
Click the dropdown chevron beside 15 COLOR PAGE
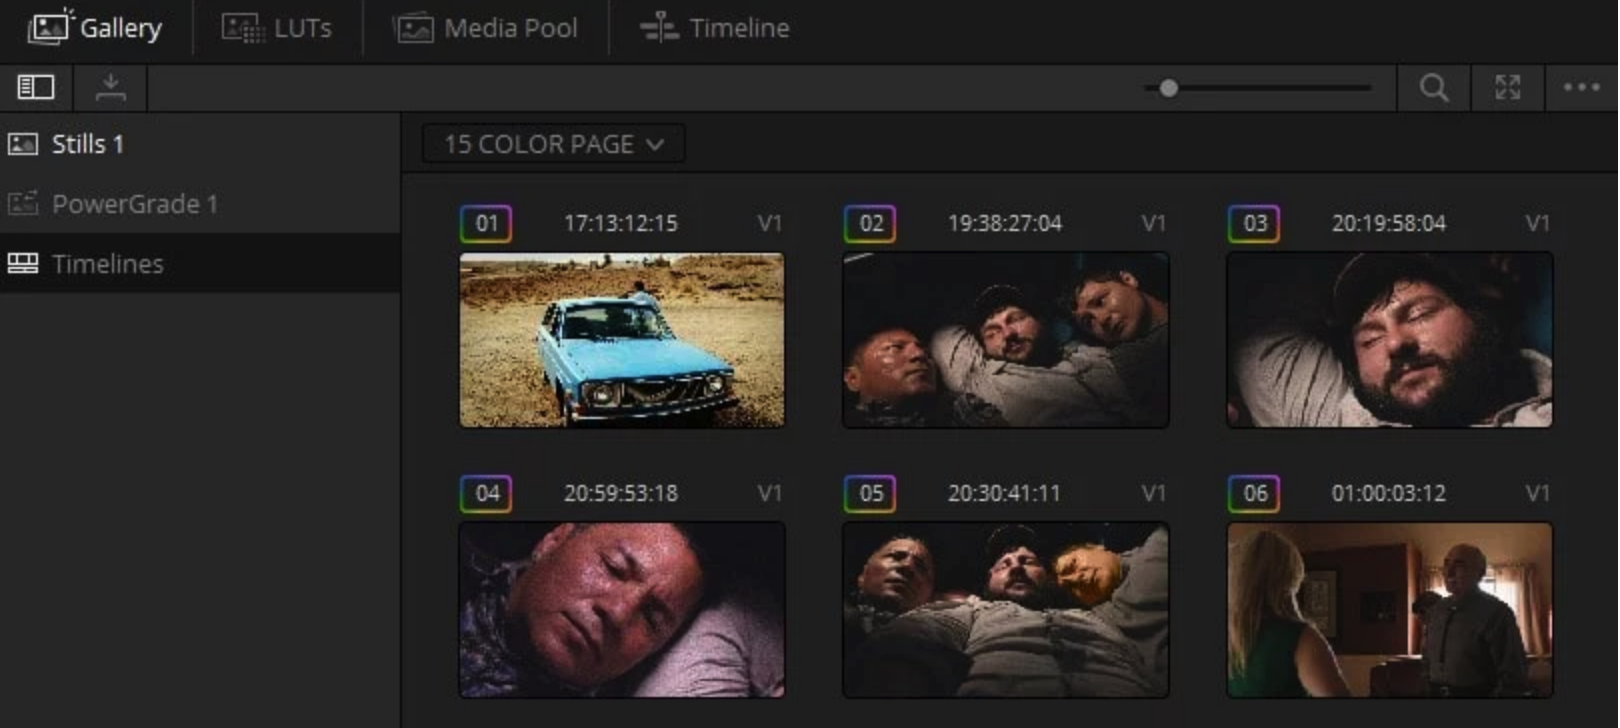tap(655, 145)
